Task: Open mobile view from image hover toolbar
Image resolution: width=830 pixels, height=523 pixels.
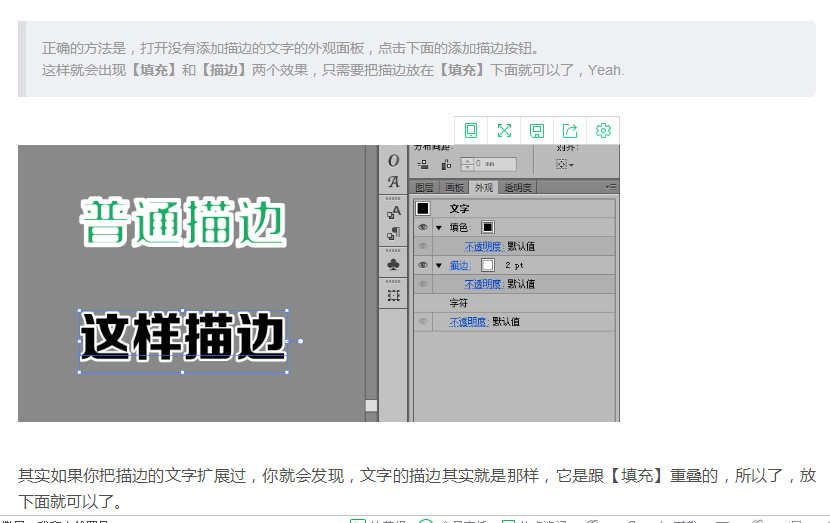Action: pyautogui.click(x=471, y=130)
